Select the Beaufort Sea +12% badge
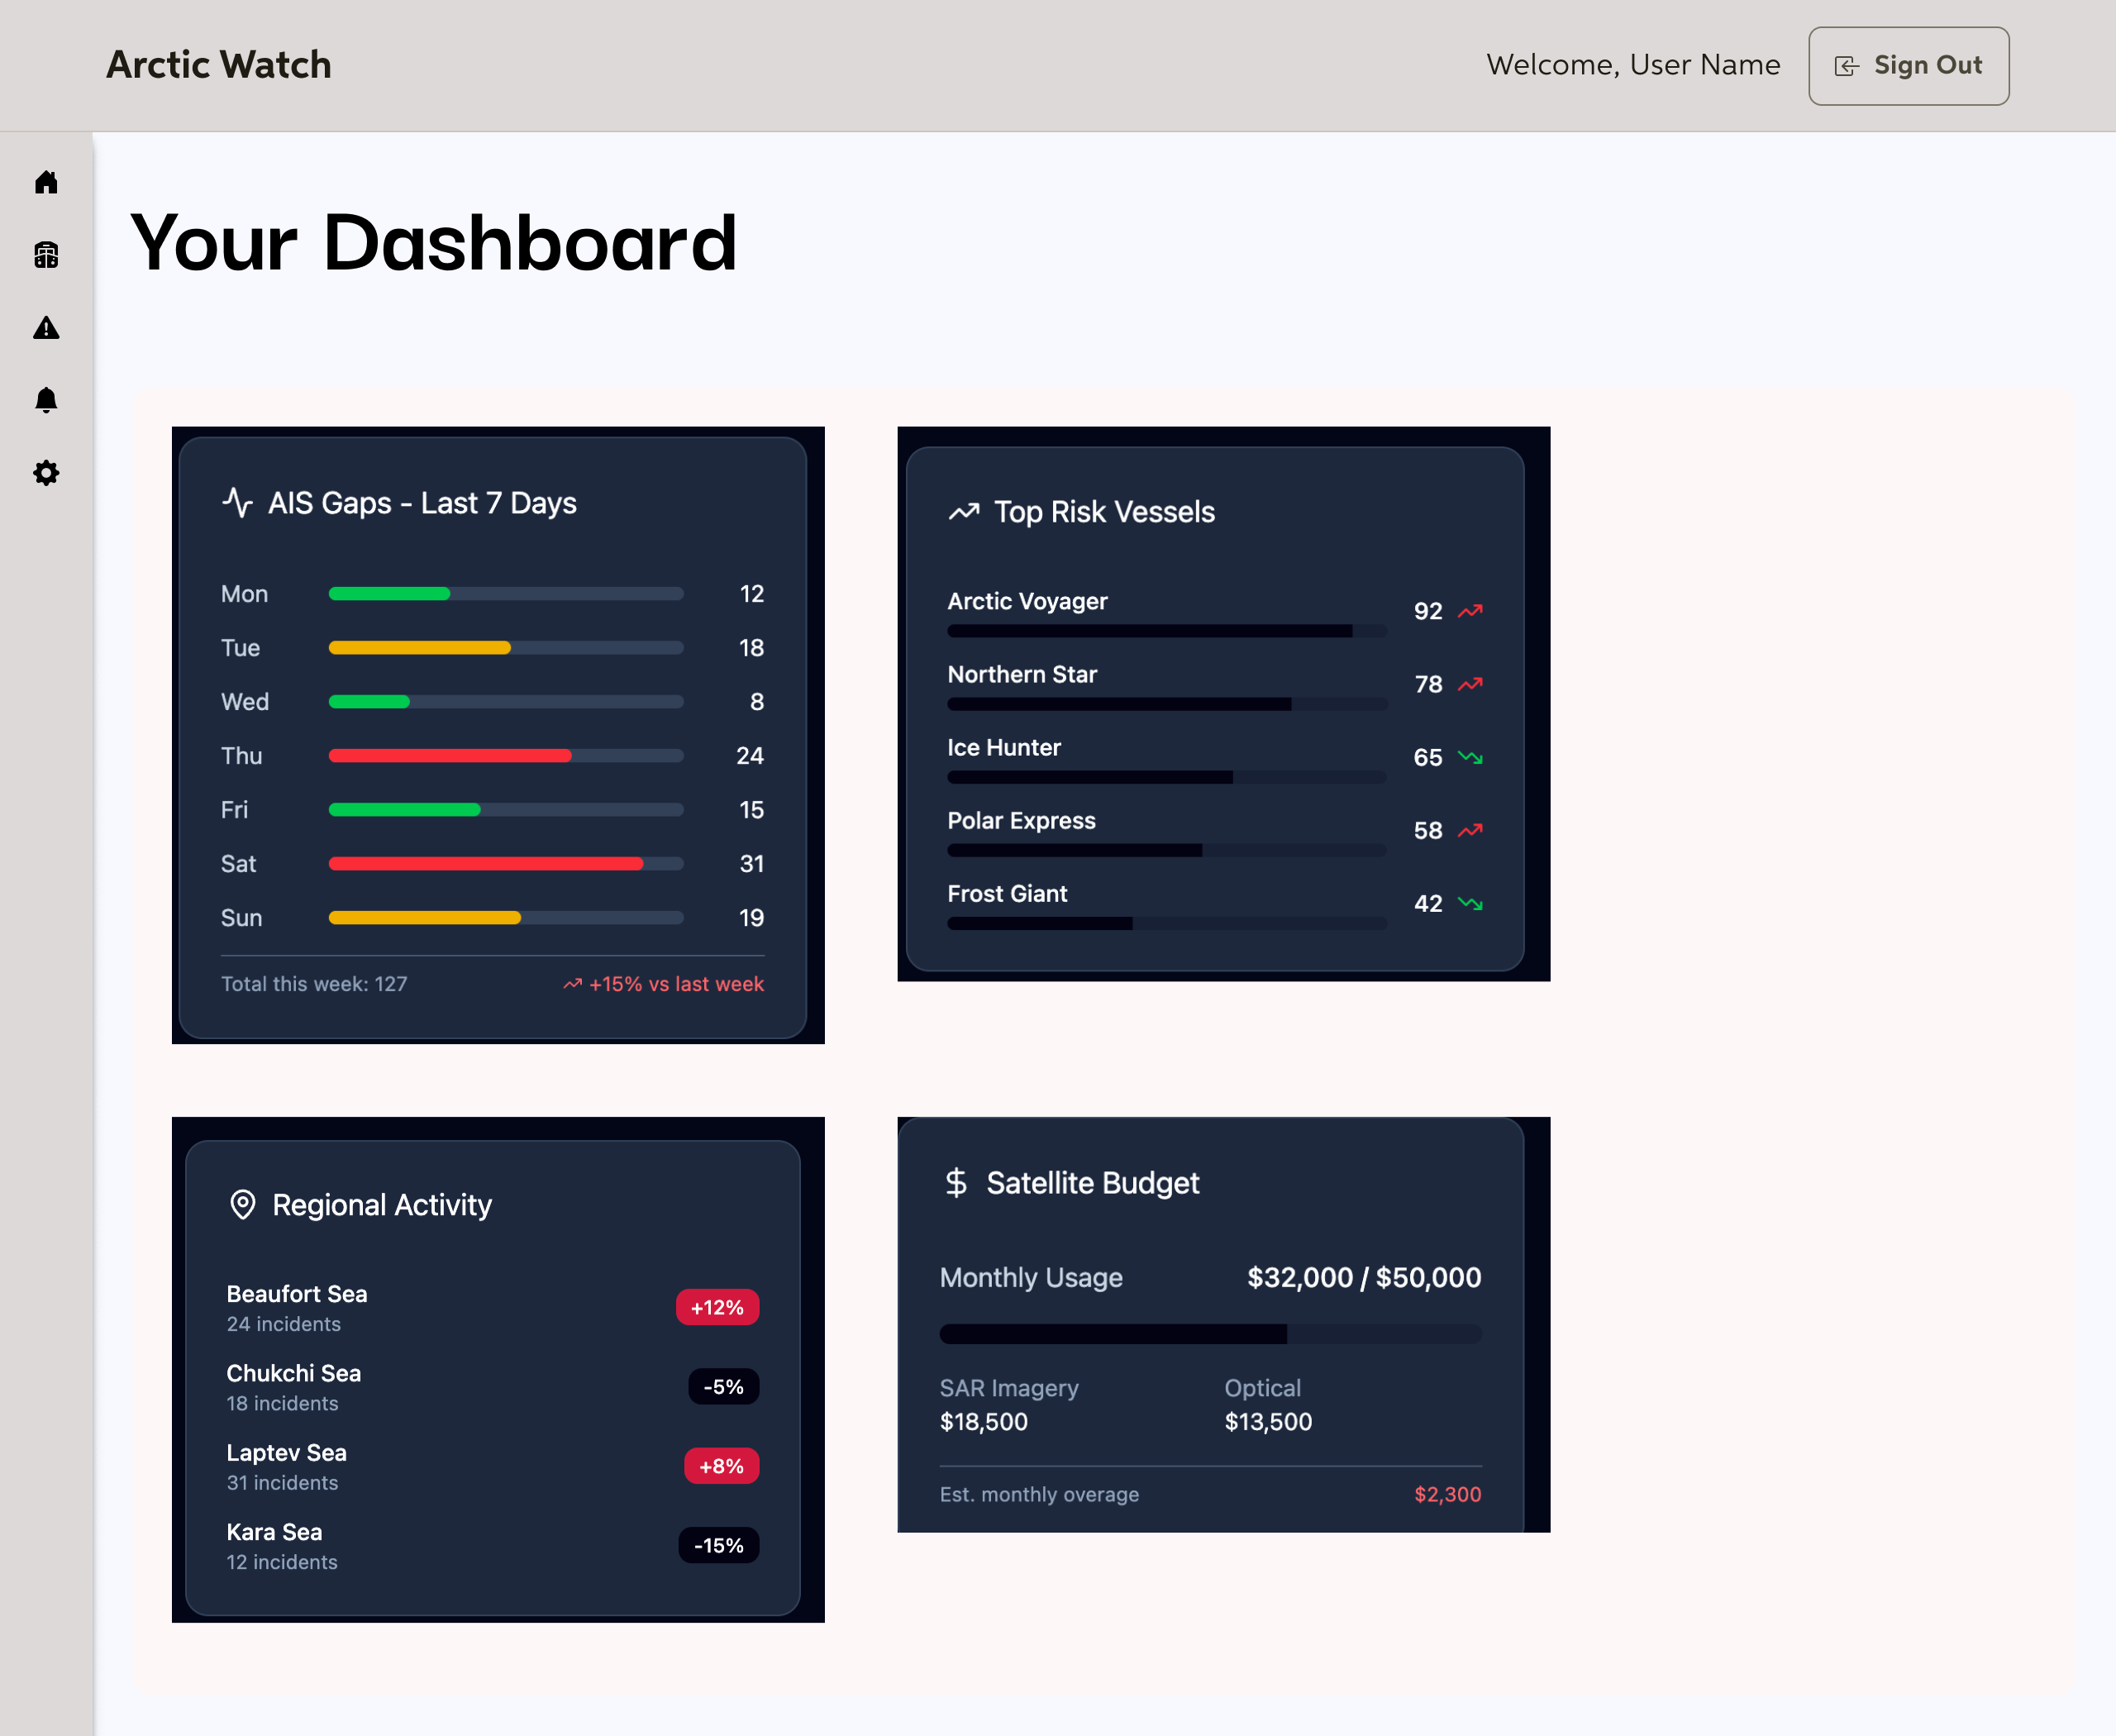Image resolution: width=2116 pixels, height=1736 pixels. click(x=717, y=1307)
